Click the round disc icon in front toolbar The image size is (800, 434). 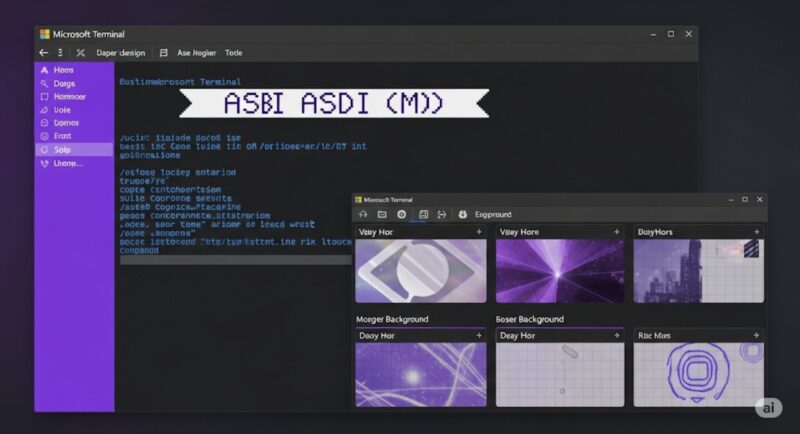click(x=402, y=215)
